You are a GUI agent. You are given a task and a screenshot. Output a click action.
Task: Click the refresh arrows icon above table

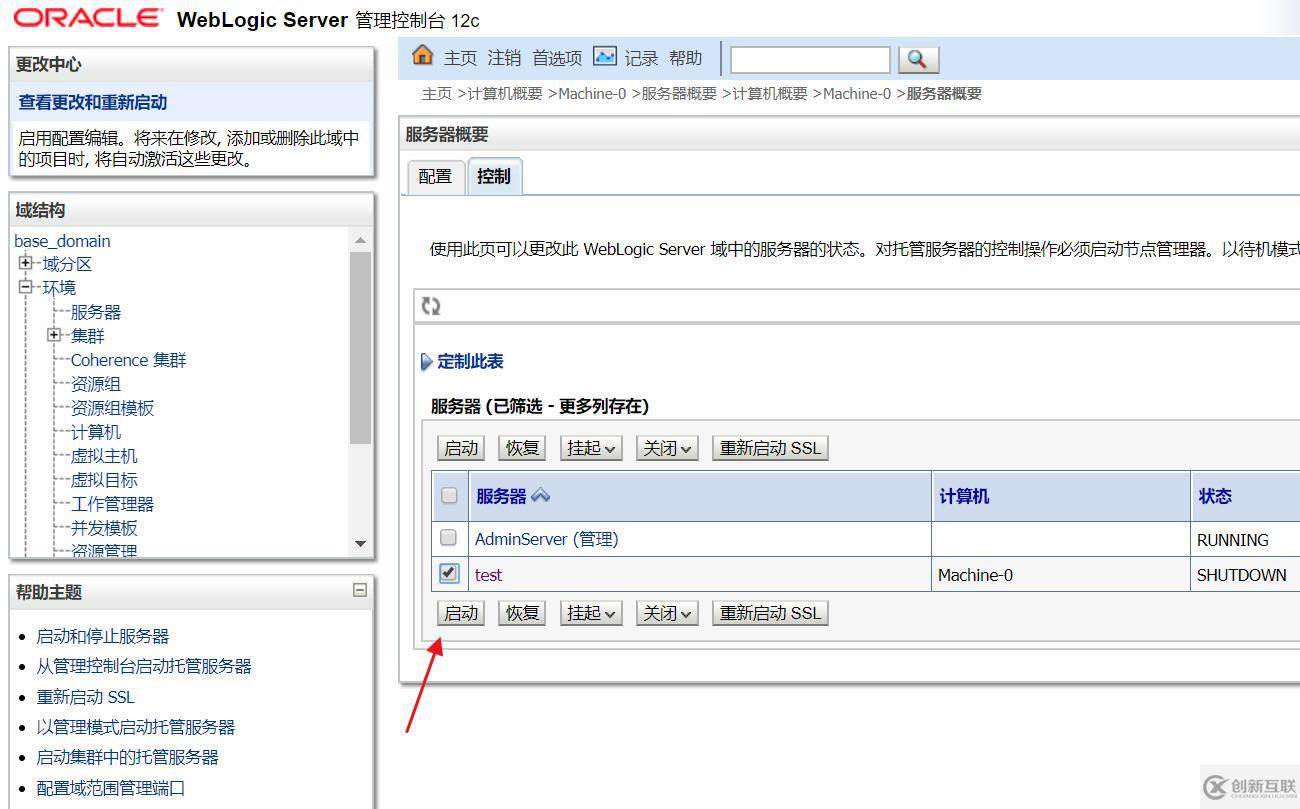431,306
